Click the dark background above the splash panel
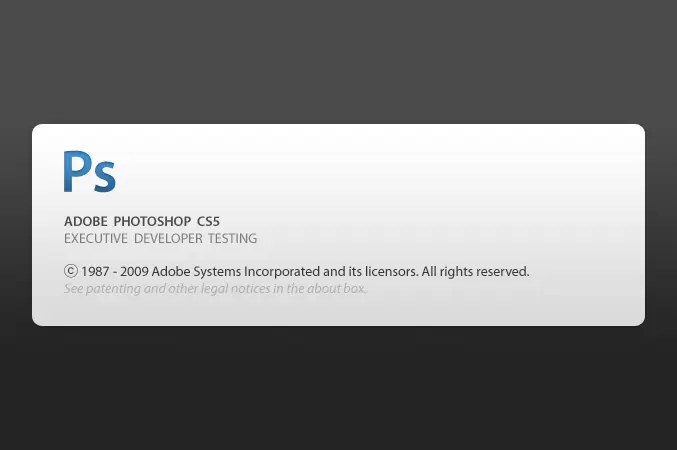The width and height of the screenshot is (677, 450). pos(338,60)
